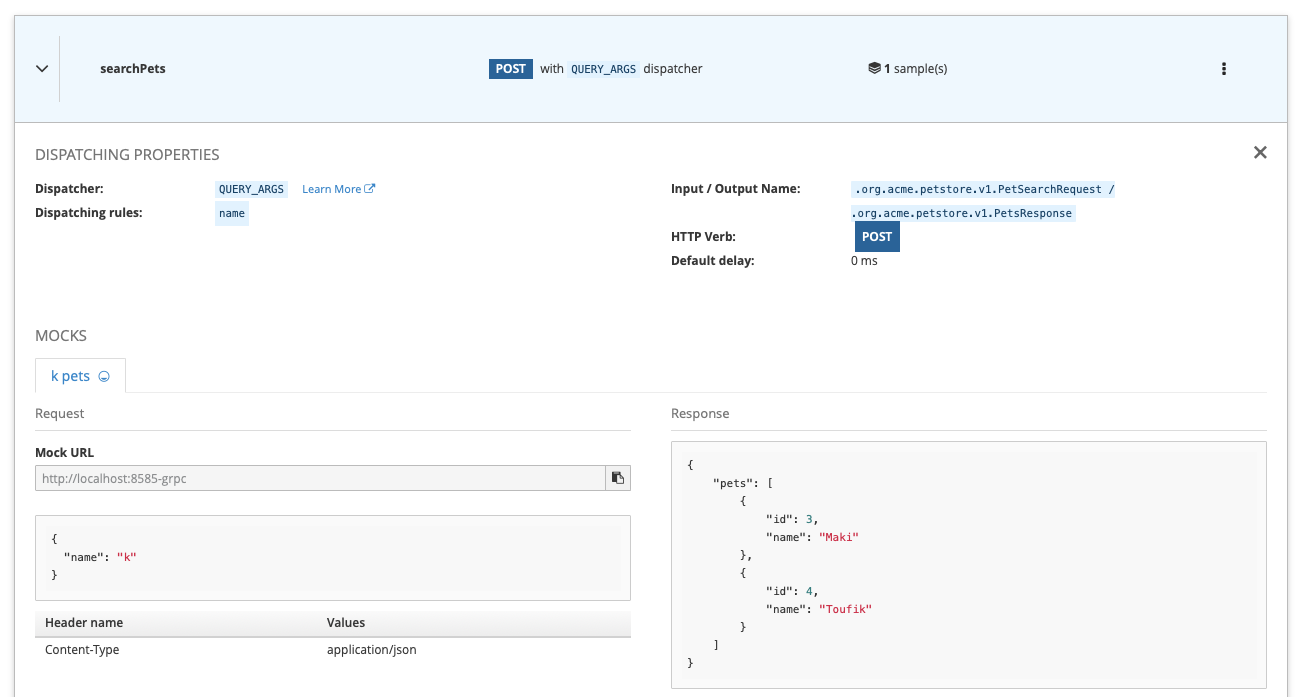Open the Learn More external link icon
1299x697 pixels.
[370, 189]
